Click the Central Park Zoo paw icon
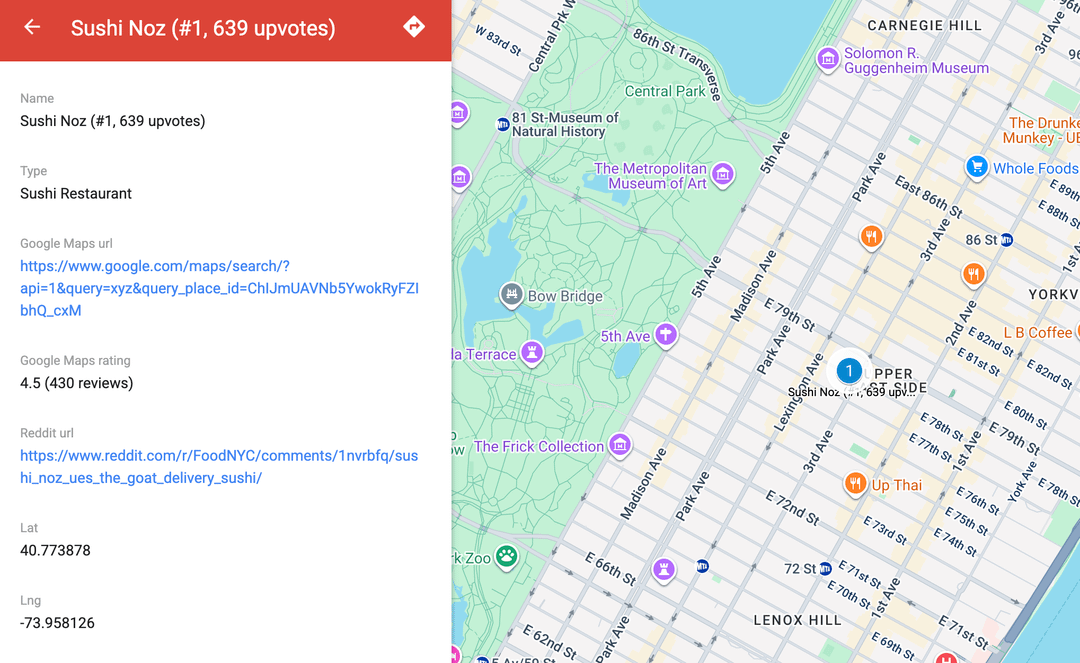This screenshot has height=663, width=1080. click(x=507, y=557)
